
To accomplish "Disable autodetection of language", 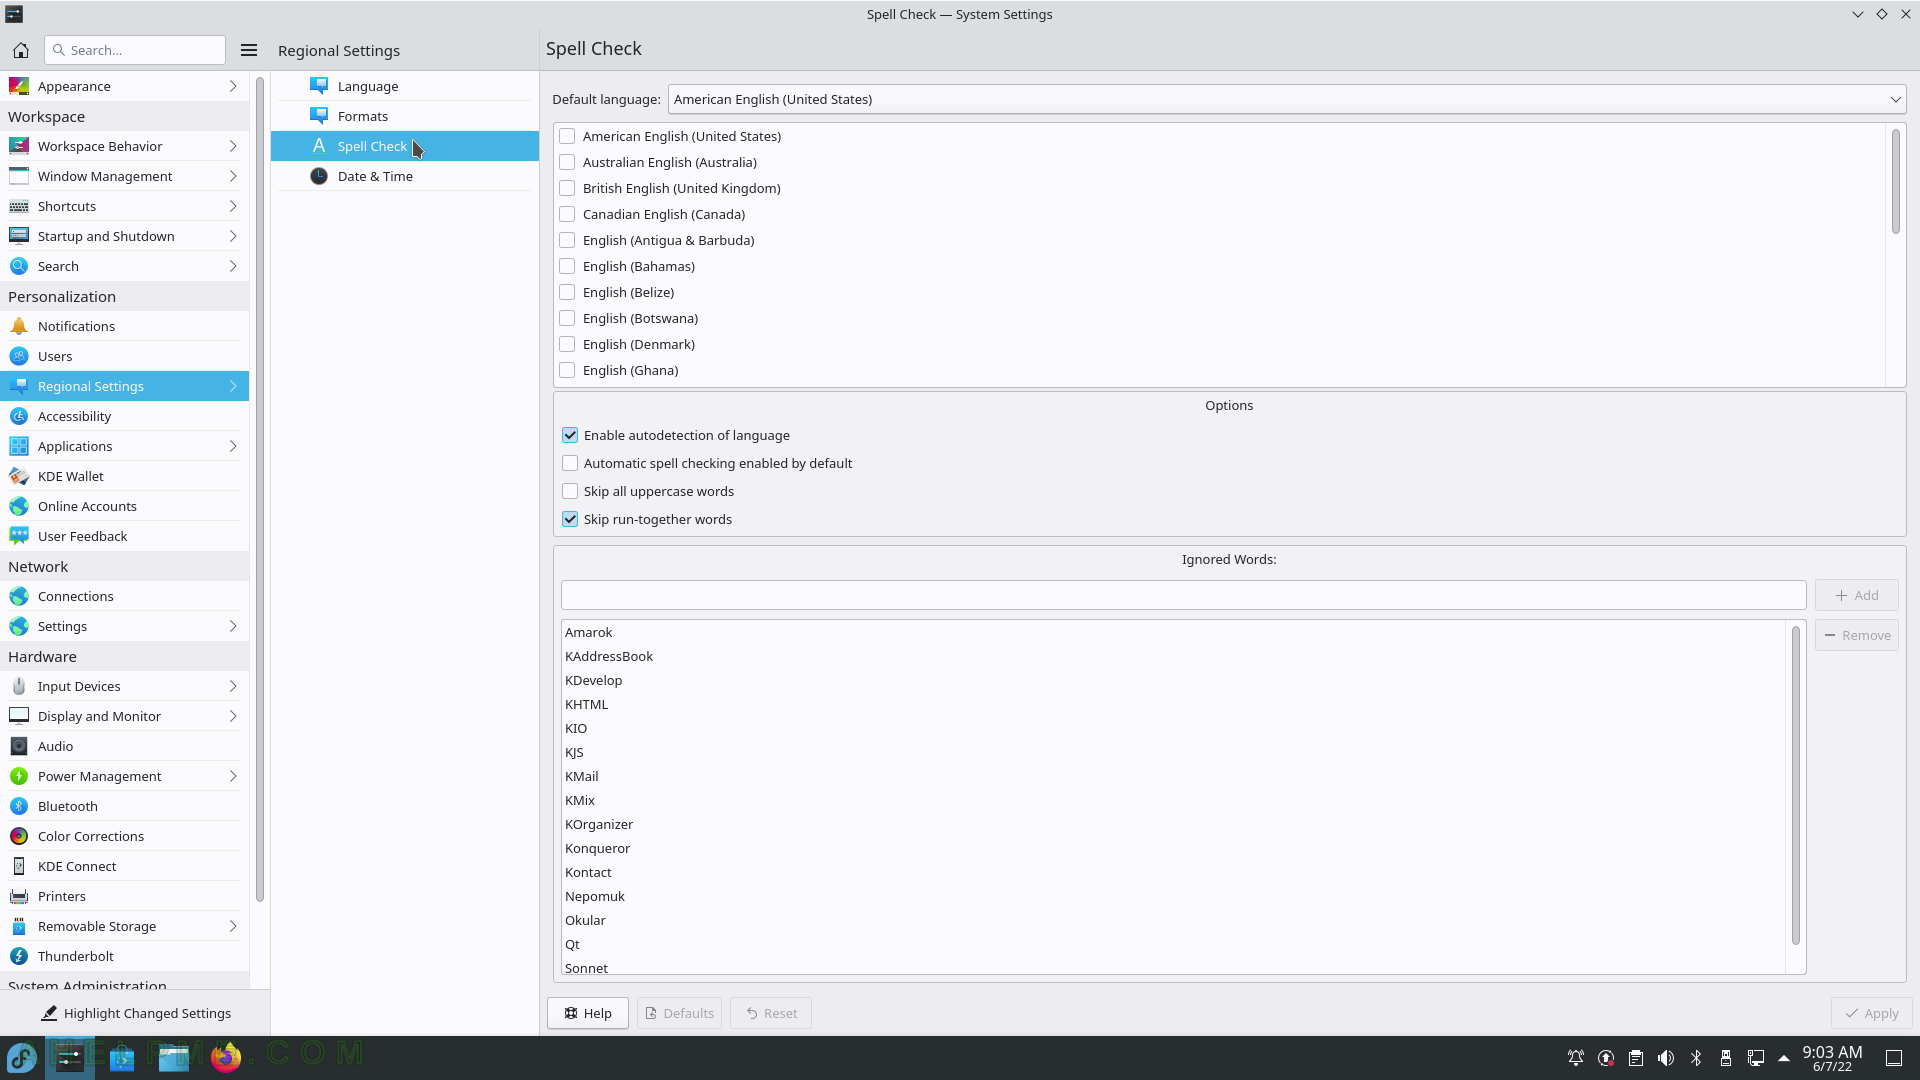I will point(570,435).
